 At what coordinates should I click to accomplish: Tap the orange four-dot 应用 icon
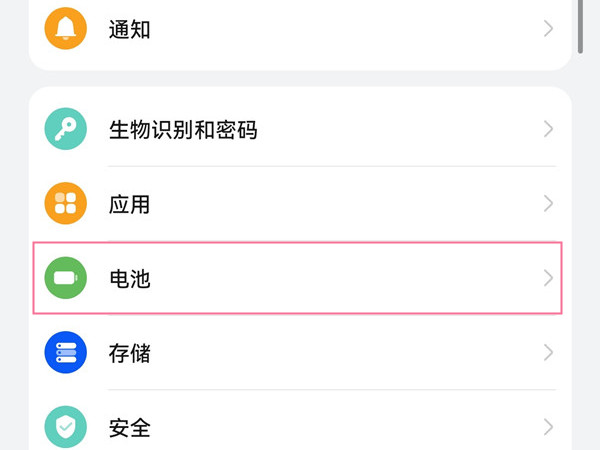tap(66, 204)
